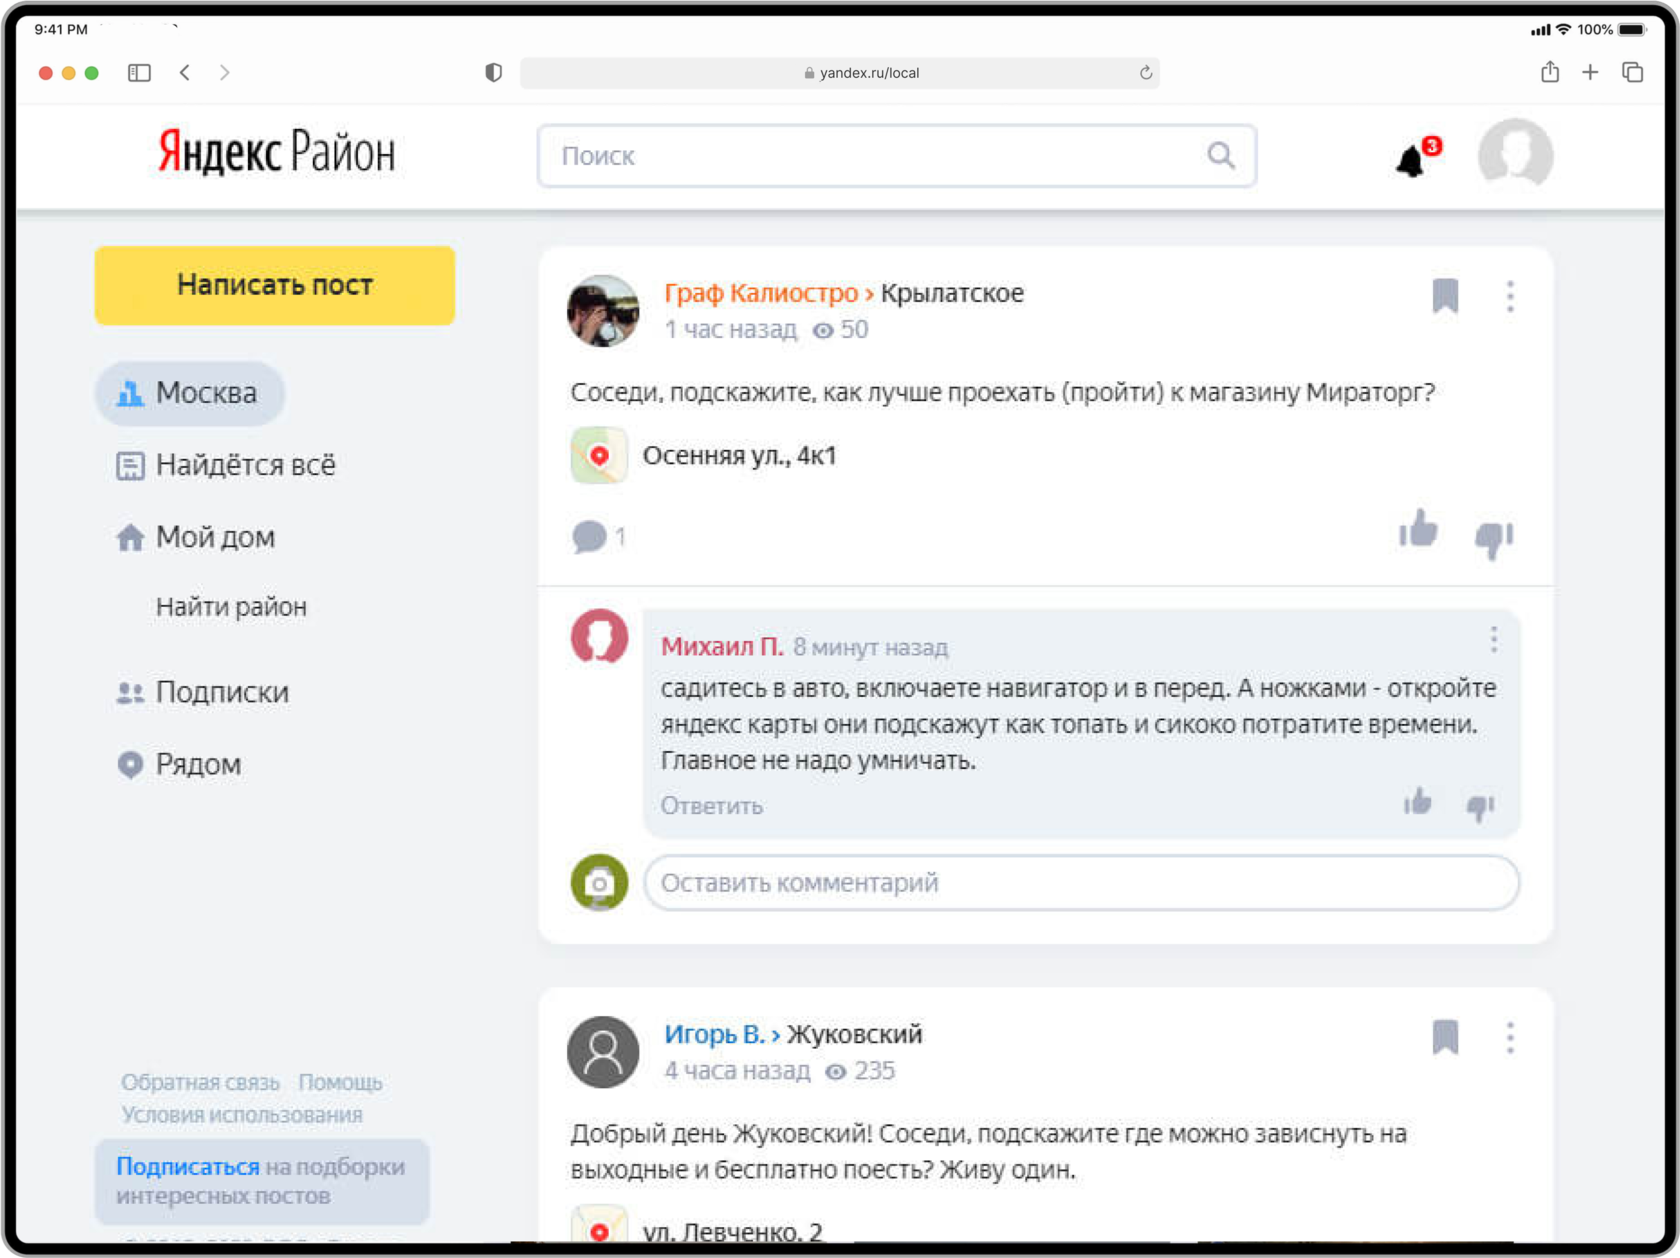Open more options for Михаил П. comment

click(1494, 640)
